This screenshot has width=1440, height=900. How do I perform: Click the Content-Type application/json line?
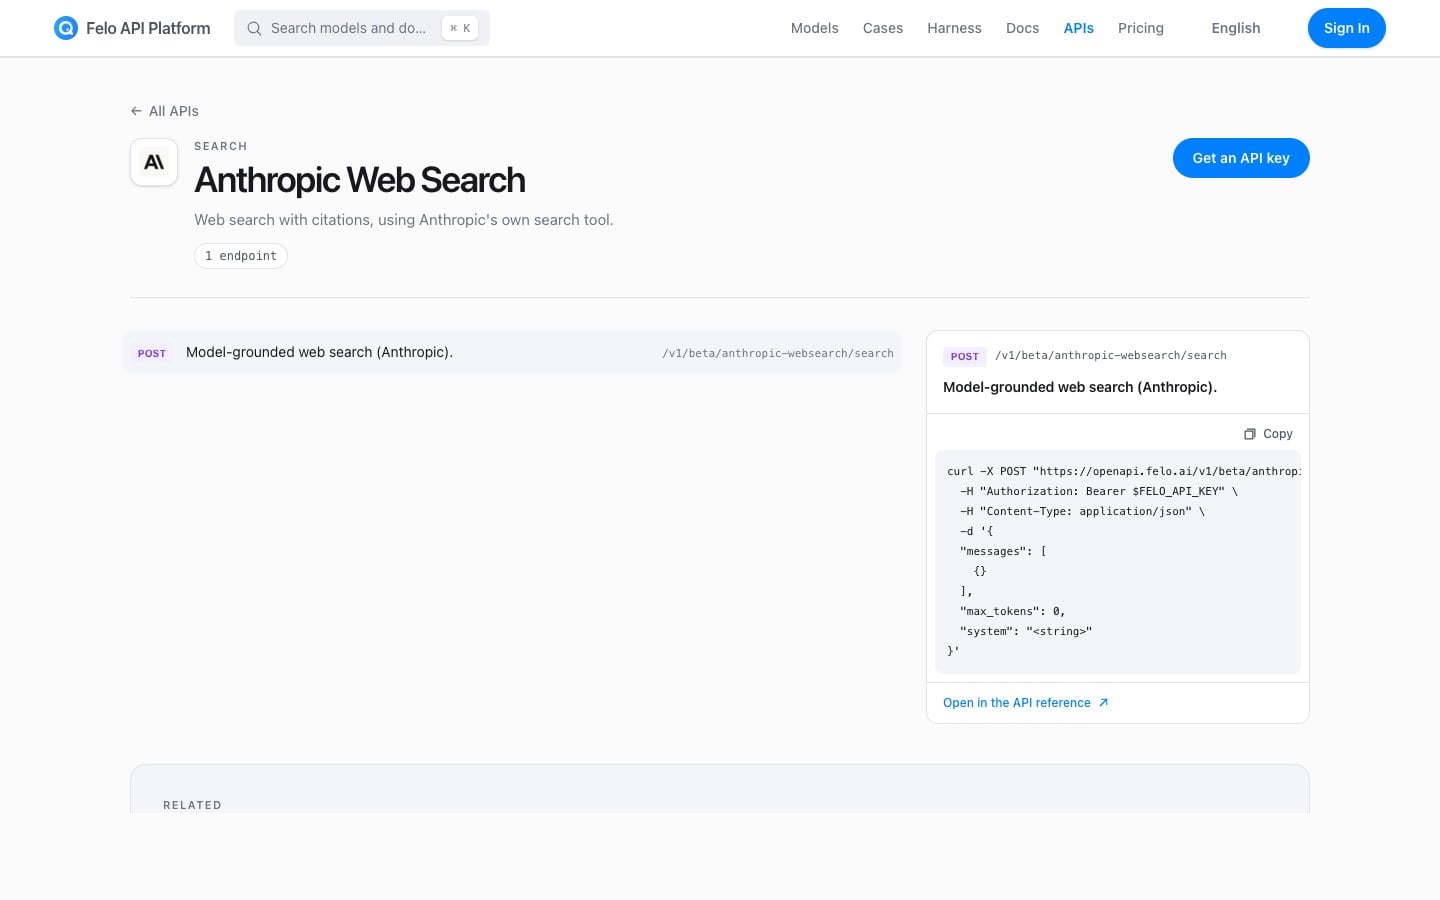point(1083,511)
